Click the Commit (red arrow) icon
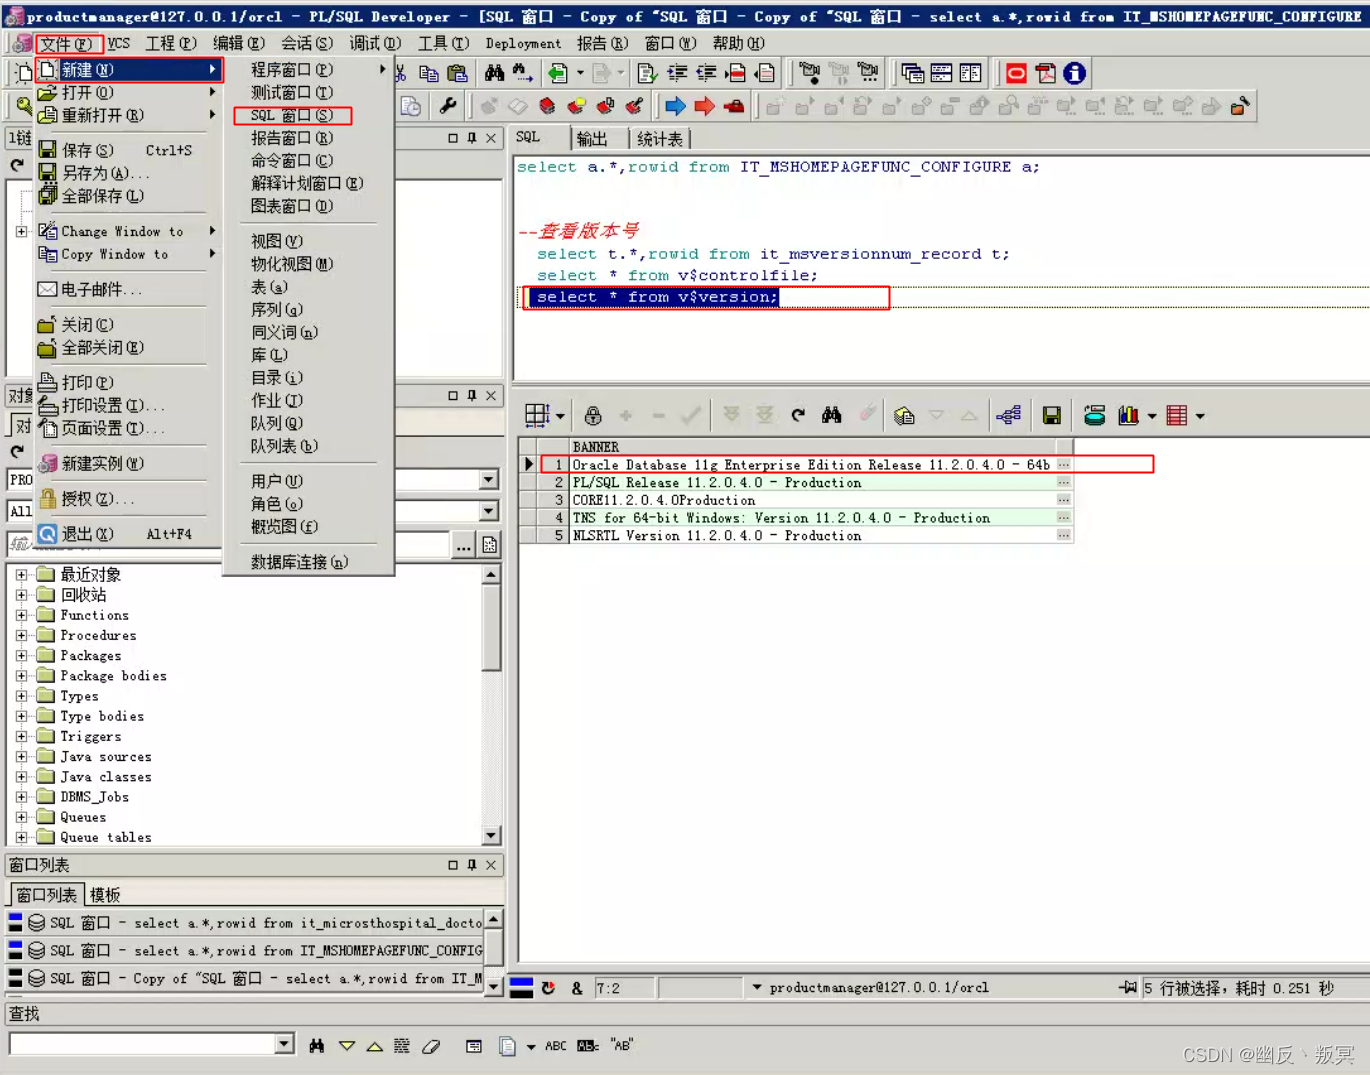 [x=706, y=106]
